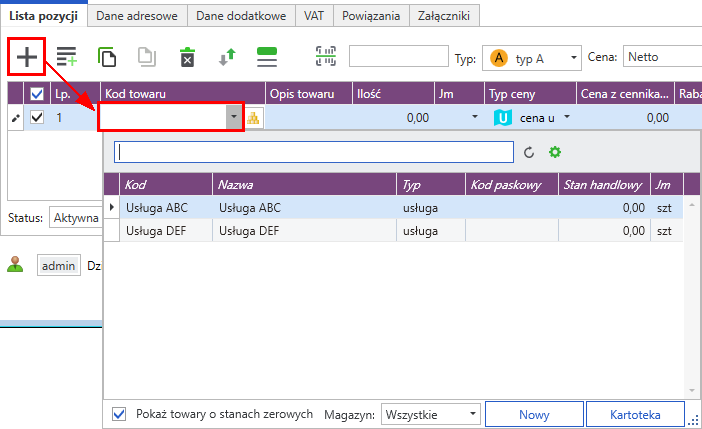
Task: Expand the Magazyn dropdown set to Wszystkie
Action: pyautogui.click(x=431, y=414)
